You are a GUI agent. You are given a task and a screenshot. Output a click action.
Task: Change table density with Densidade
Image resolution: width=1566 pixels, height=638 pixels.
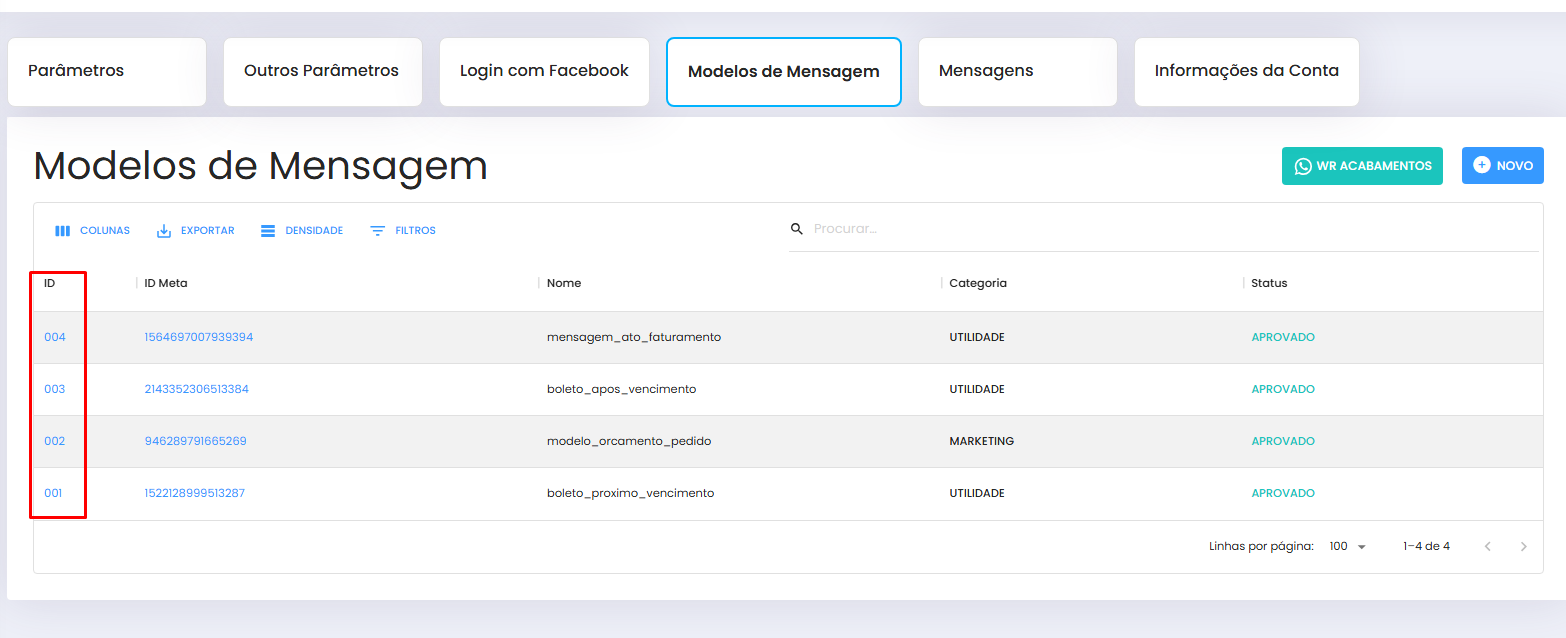[x=301, y=231]
